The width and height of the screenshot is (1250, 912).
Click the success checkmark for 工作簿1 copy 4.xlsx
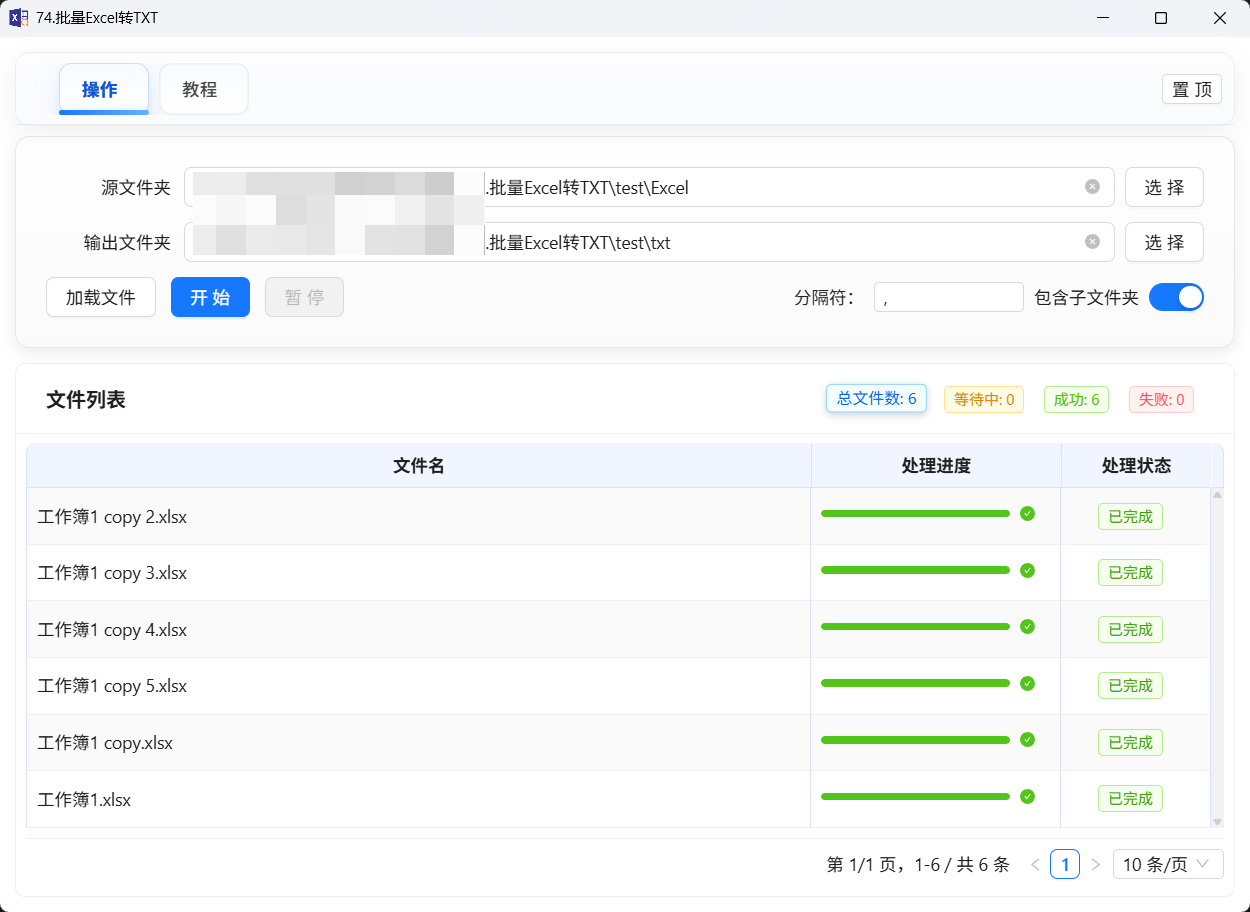pos(1027,627)
